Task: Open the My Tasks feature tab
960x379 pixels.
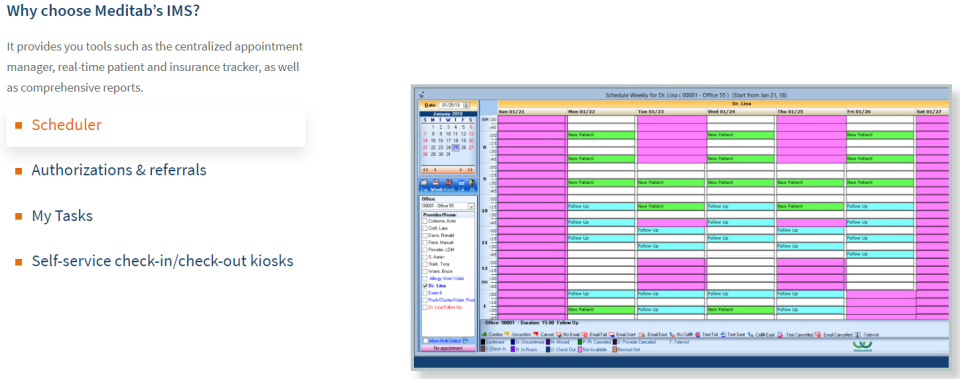Action: click(62, 216)
